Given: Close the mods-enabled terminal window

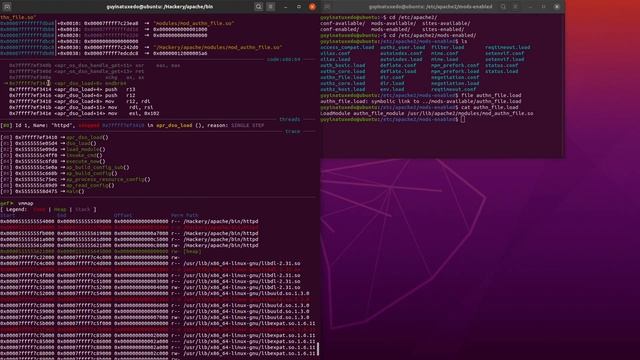Looking at the screenshot, I should click(x=557, y=7).
